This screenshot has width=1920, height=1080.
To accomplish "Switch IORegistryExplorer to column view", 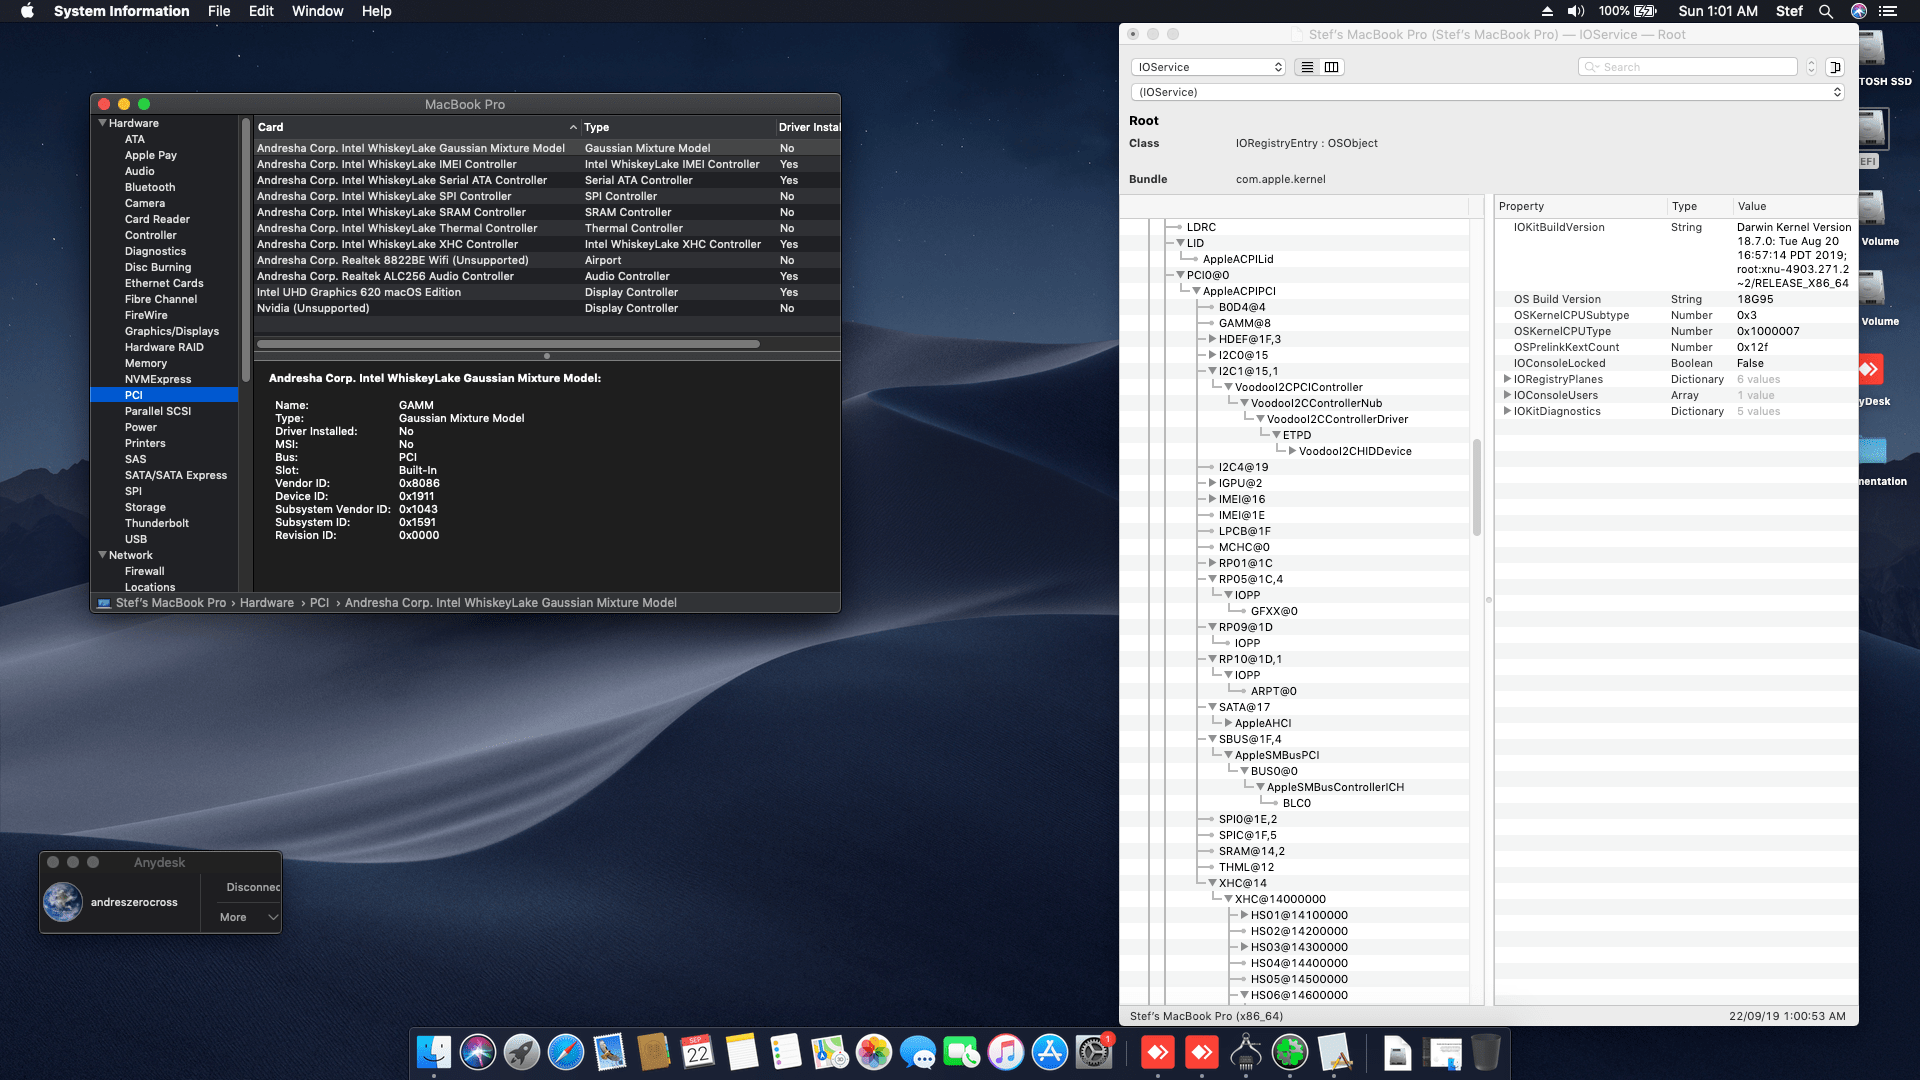I will click(x=1332, y=67).
